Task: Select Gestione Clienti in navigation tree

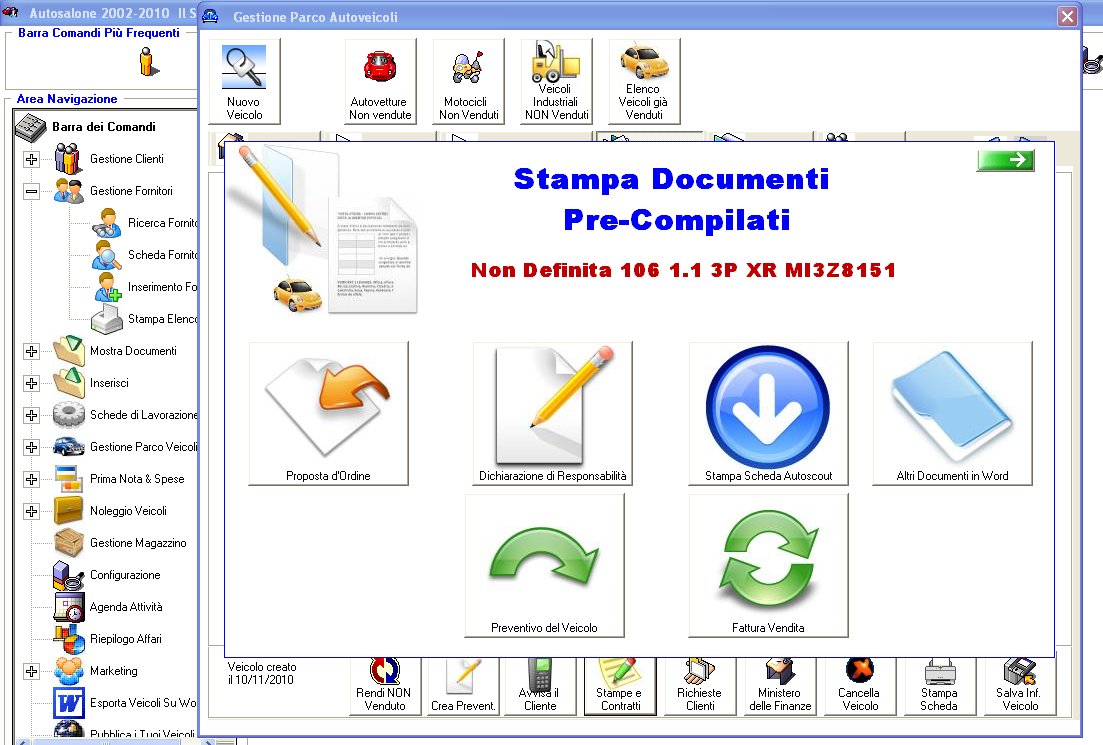Action: (x=127, y=159)
